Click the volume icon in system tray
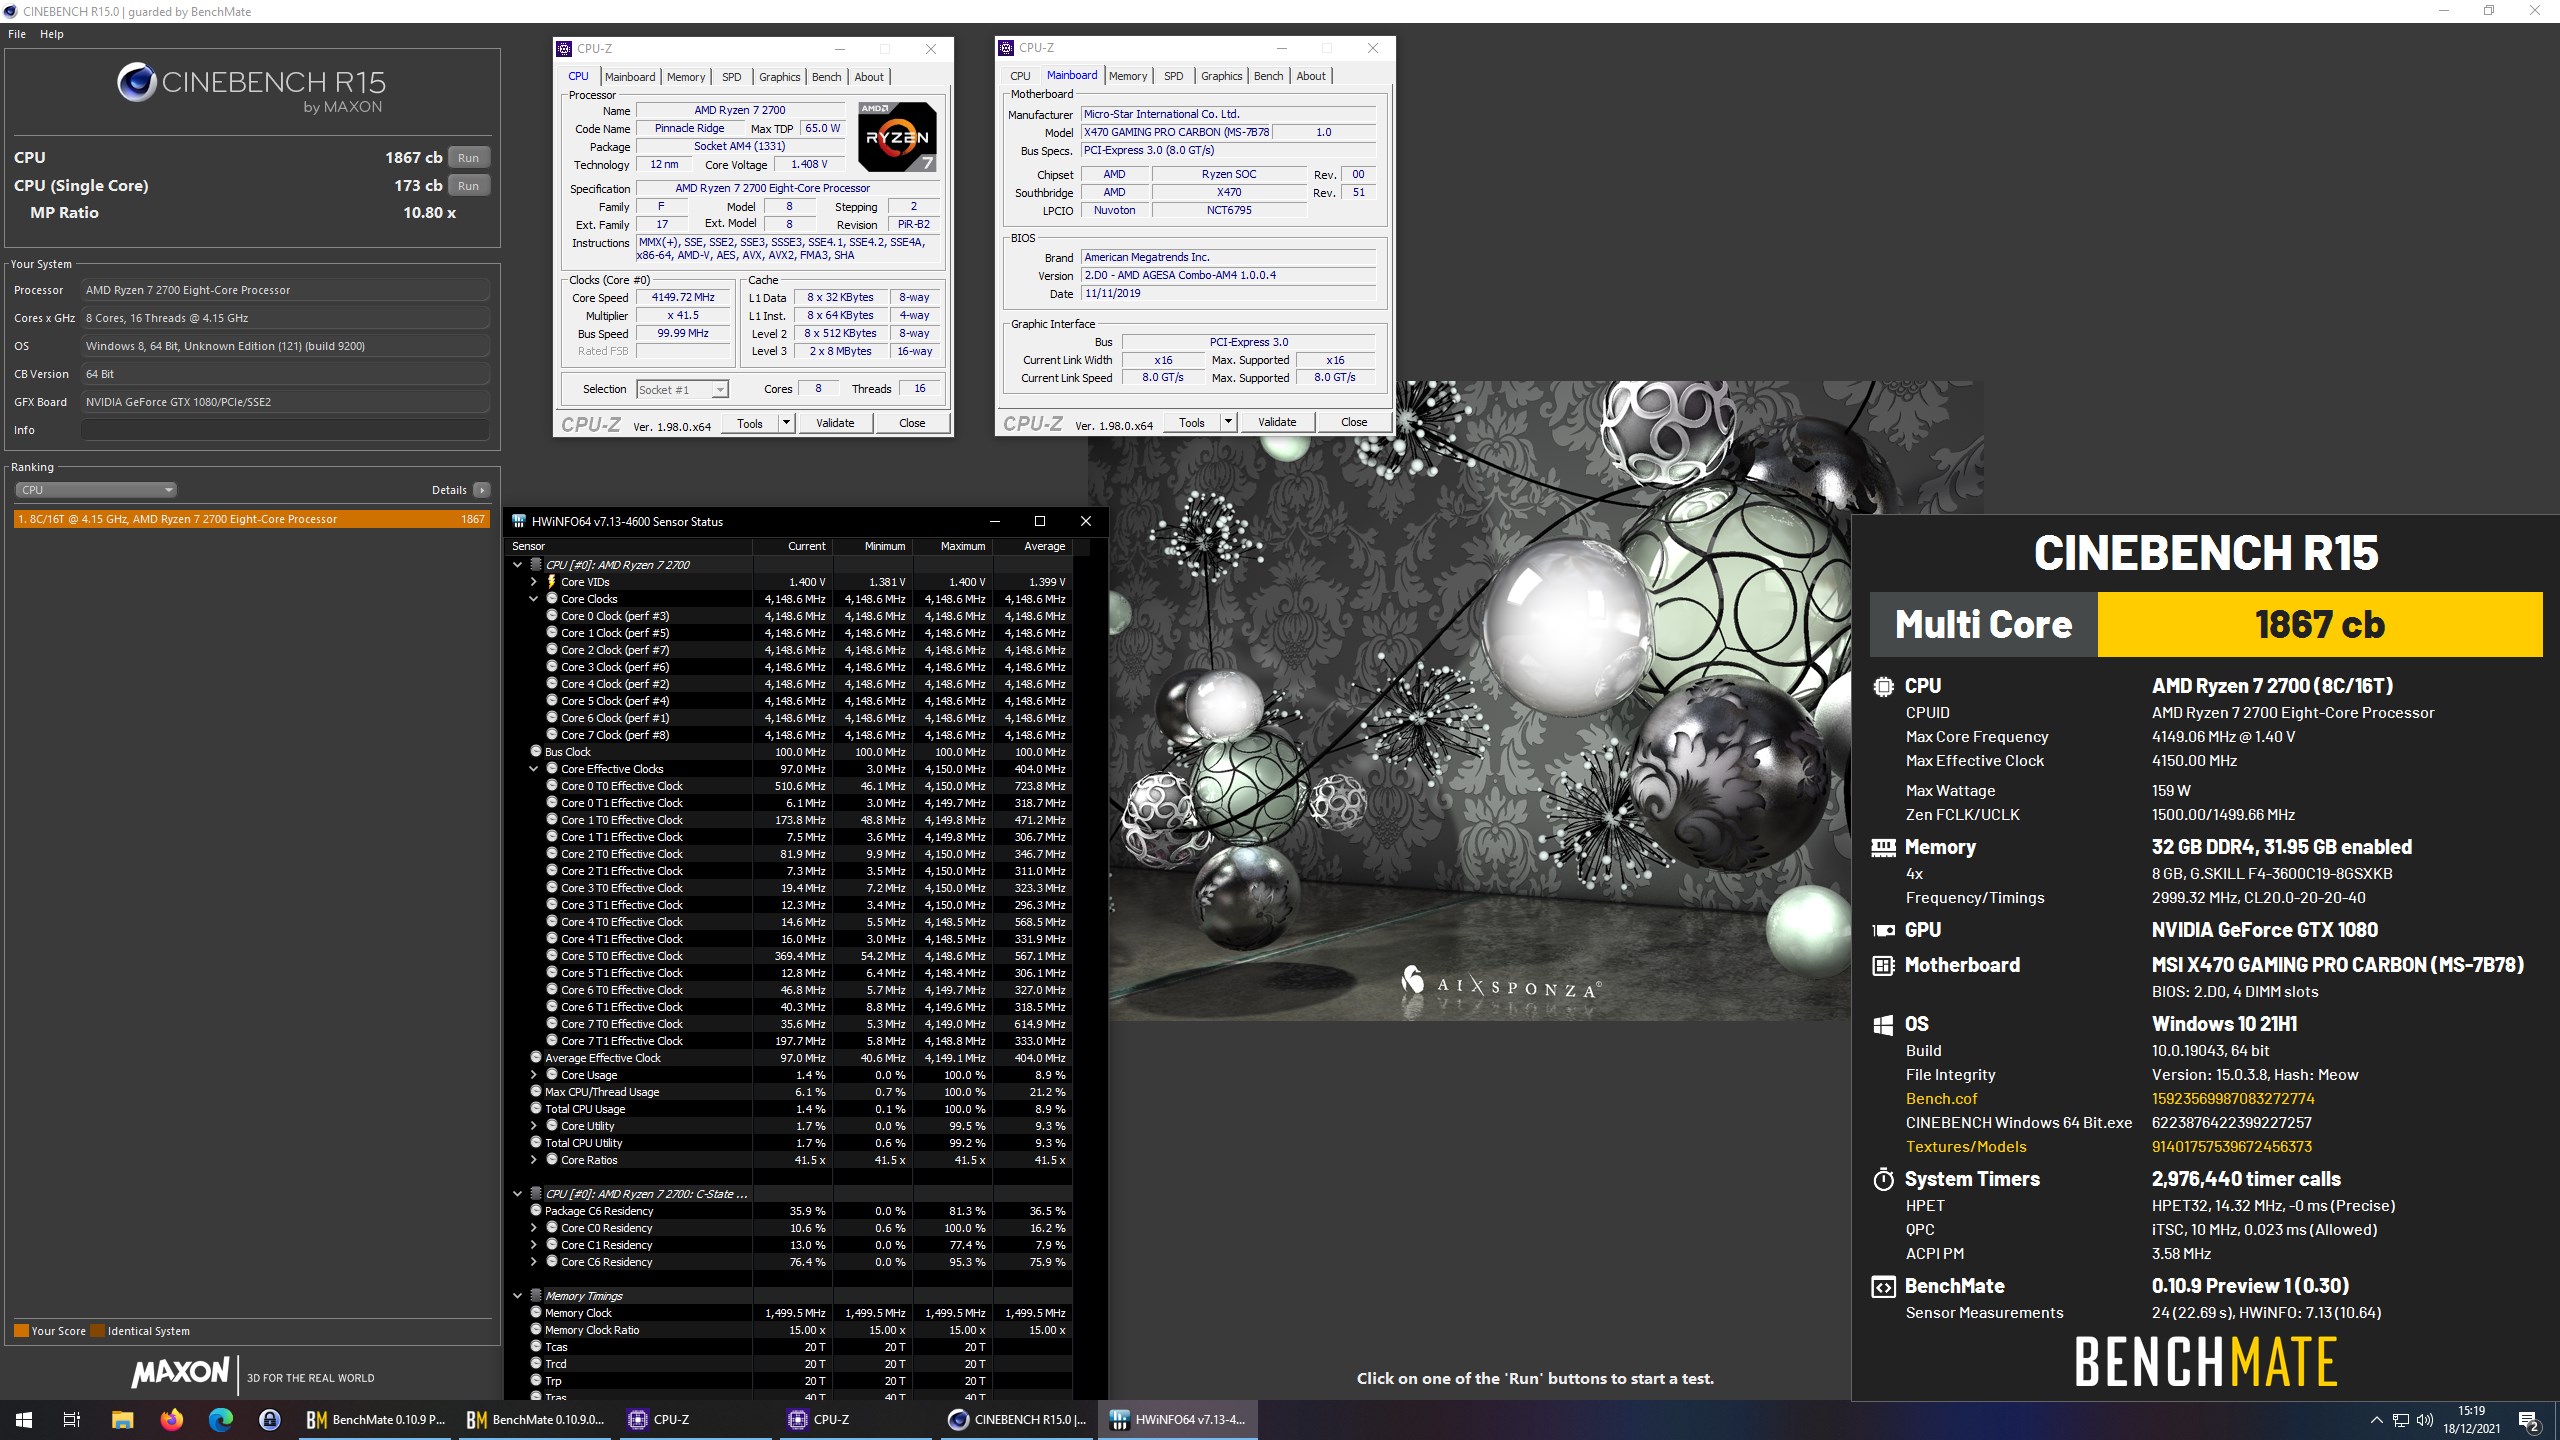Viewport: 2560px width, 1440px height. tap(2425, 1420)
